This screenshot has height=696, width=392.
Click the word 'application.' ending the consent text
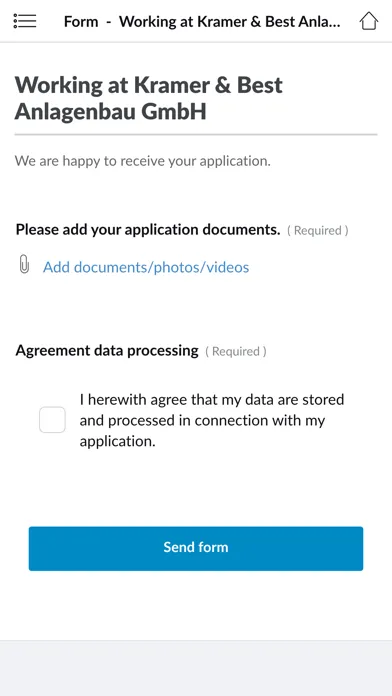point(118,442)
